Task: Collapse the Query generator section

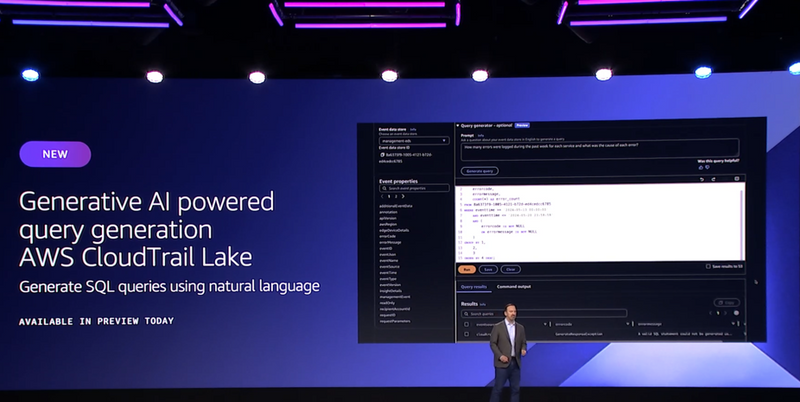Action: coord(457,125)
